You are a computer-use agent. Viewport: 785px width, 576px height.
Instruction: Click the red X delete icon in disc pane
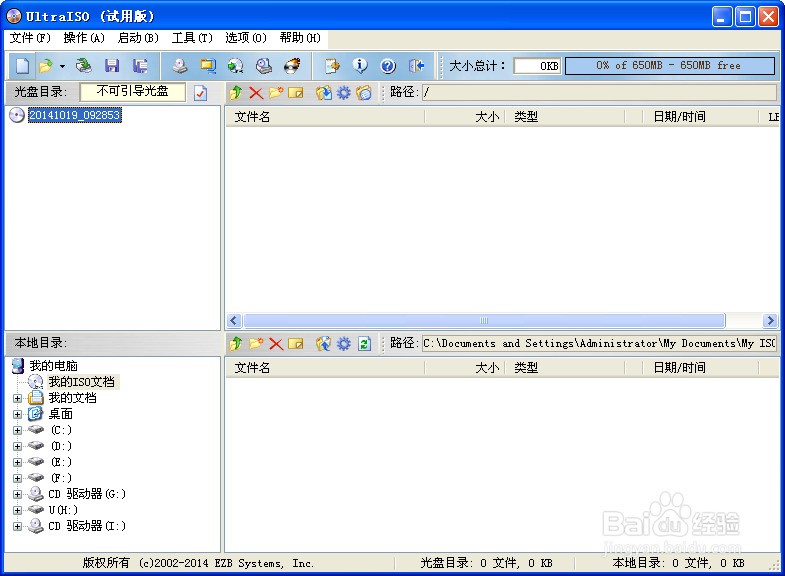pos(256,93)
